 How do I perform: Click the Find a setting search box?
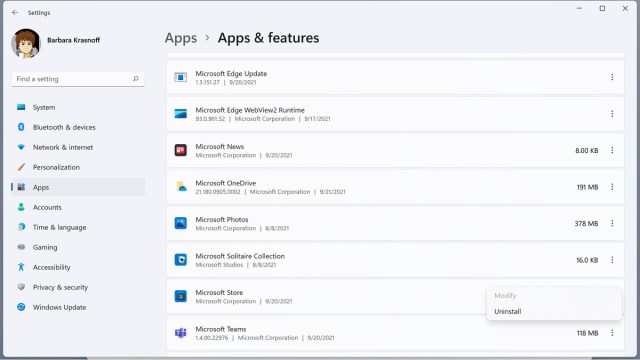pyautogui.click(x=78, y=79)
